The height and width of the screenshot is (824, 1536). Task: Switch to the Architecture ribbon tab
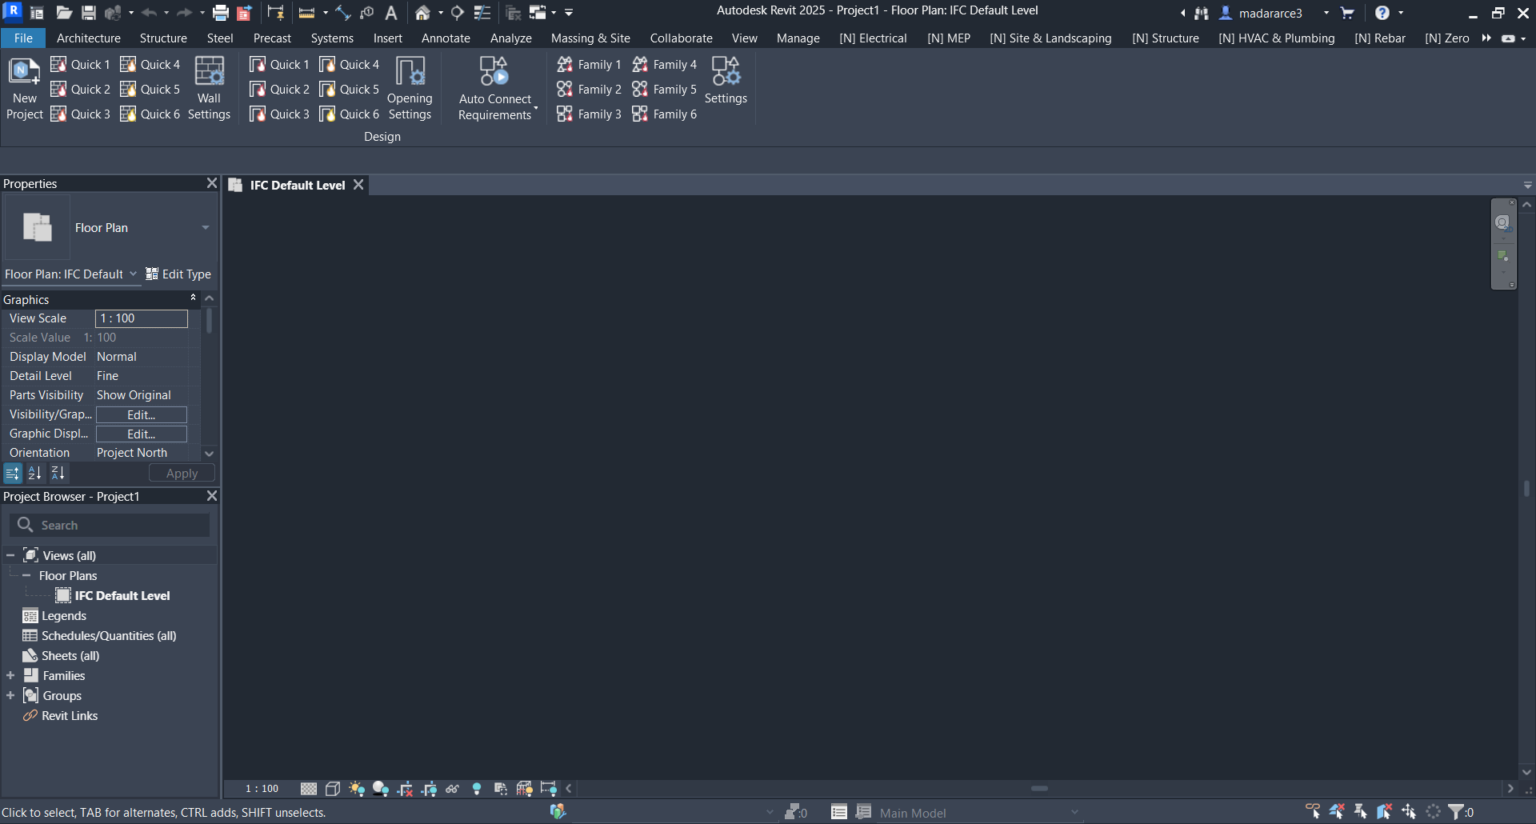[88, 38]
